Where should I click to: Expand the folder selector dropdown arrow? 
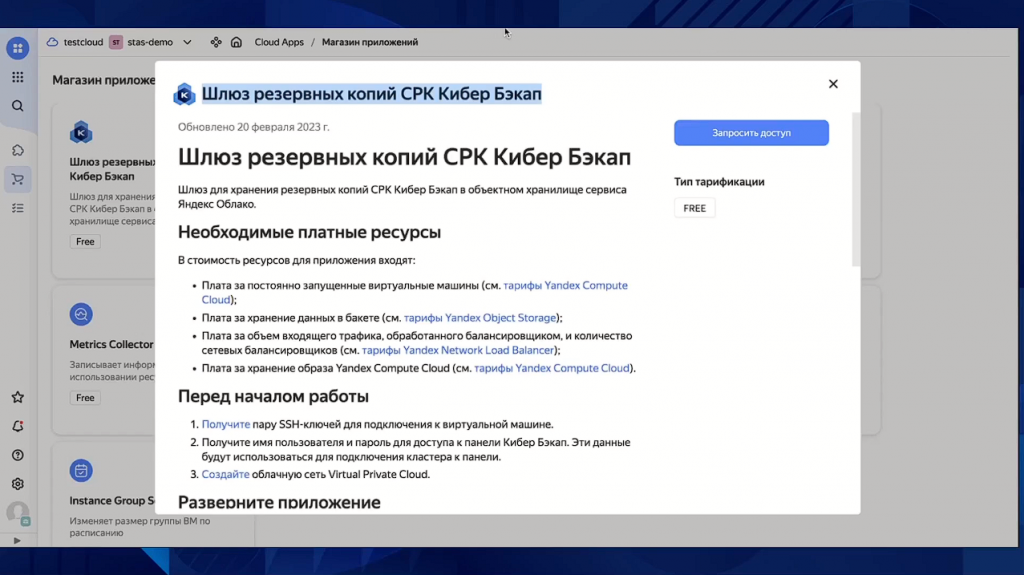(187, 42)
